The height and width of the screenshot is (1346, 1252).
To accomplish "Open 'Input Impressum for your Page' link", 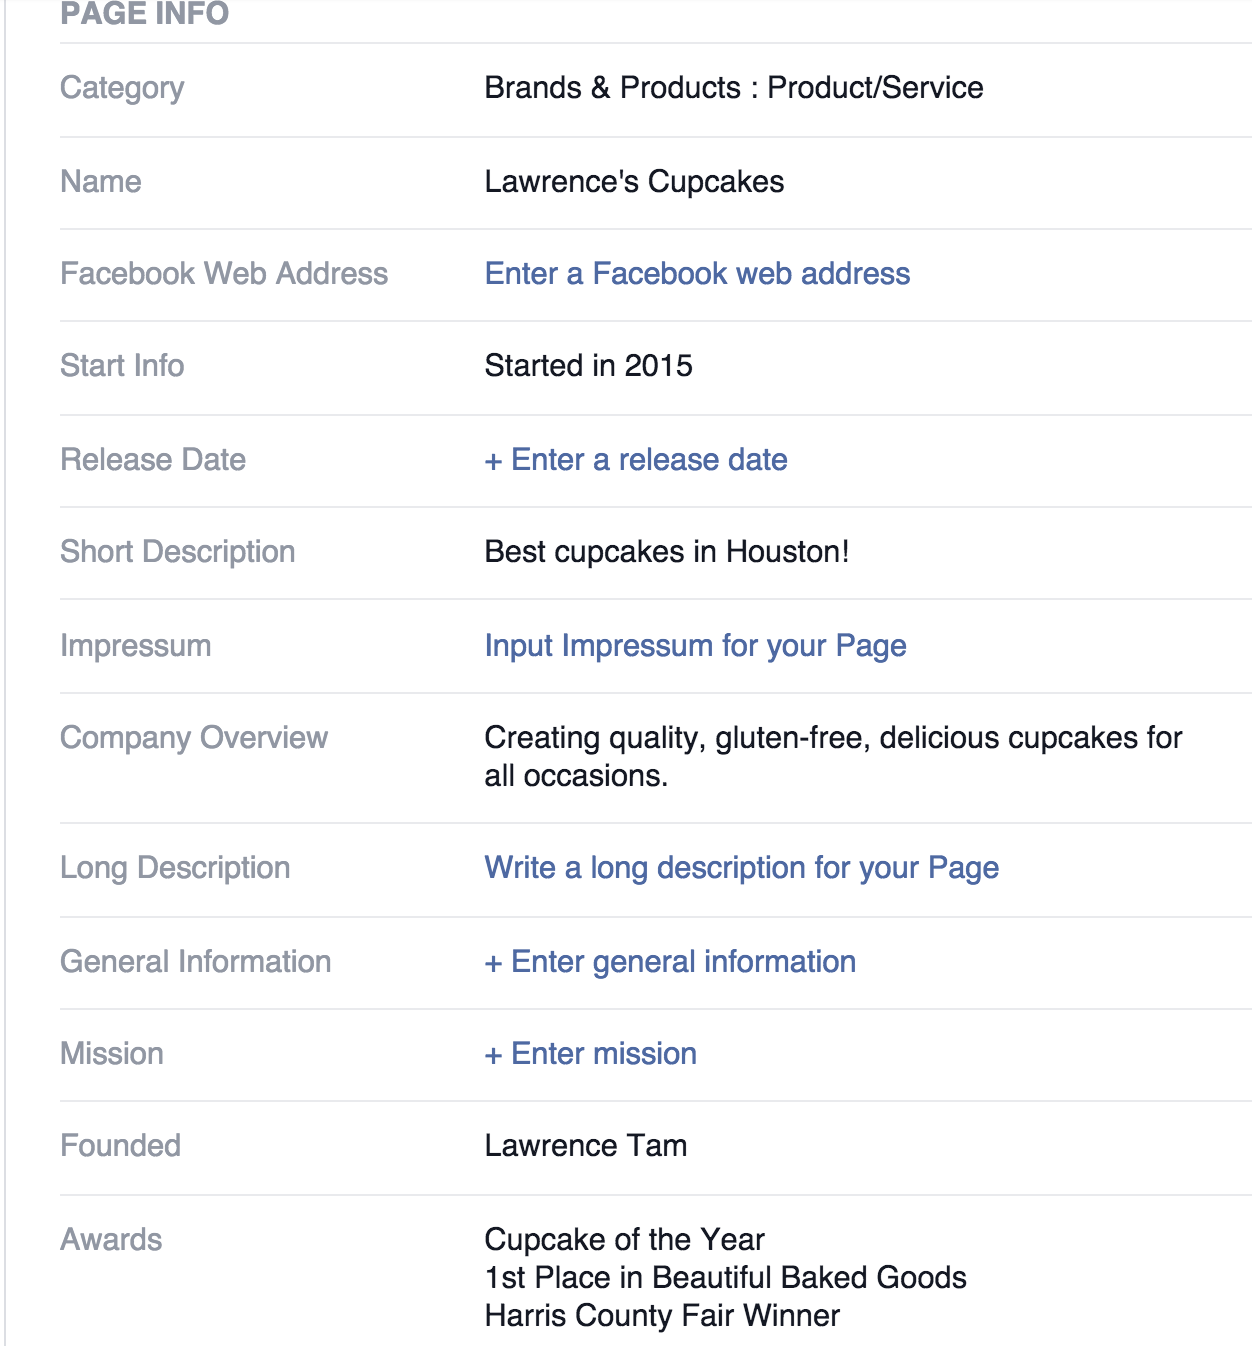I will [695, 646].
